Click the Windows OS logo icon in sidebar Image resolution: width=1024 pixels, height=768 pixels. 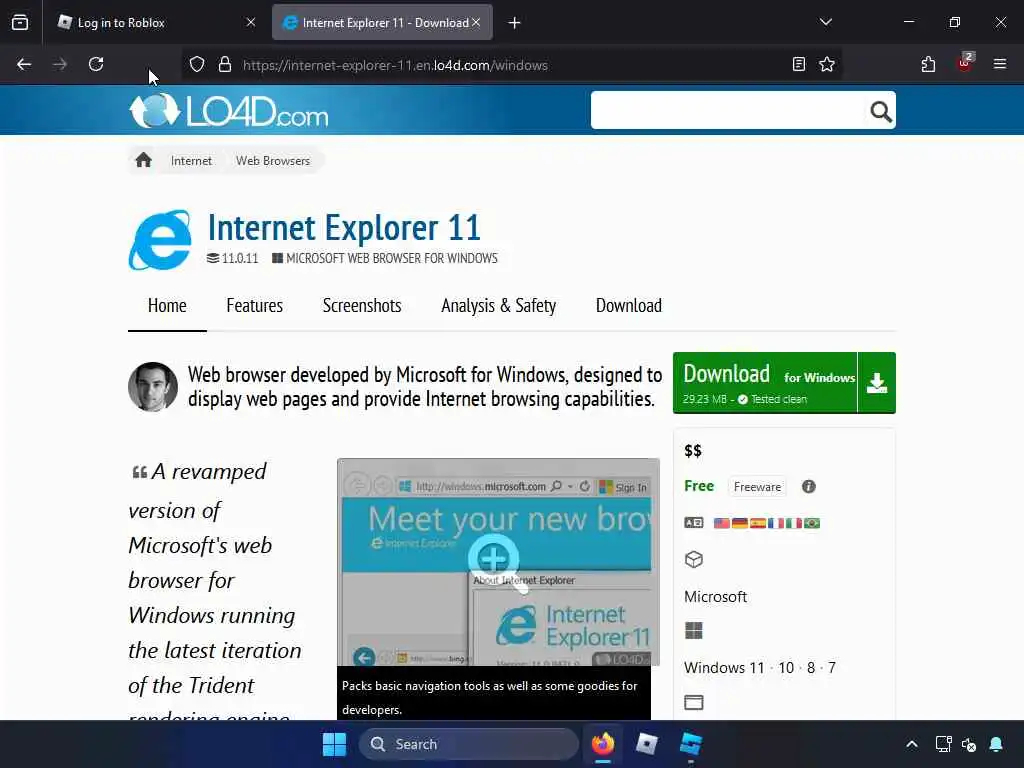pos(694,630)
